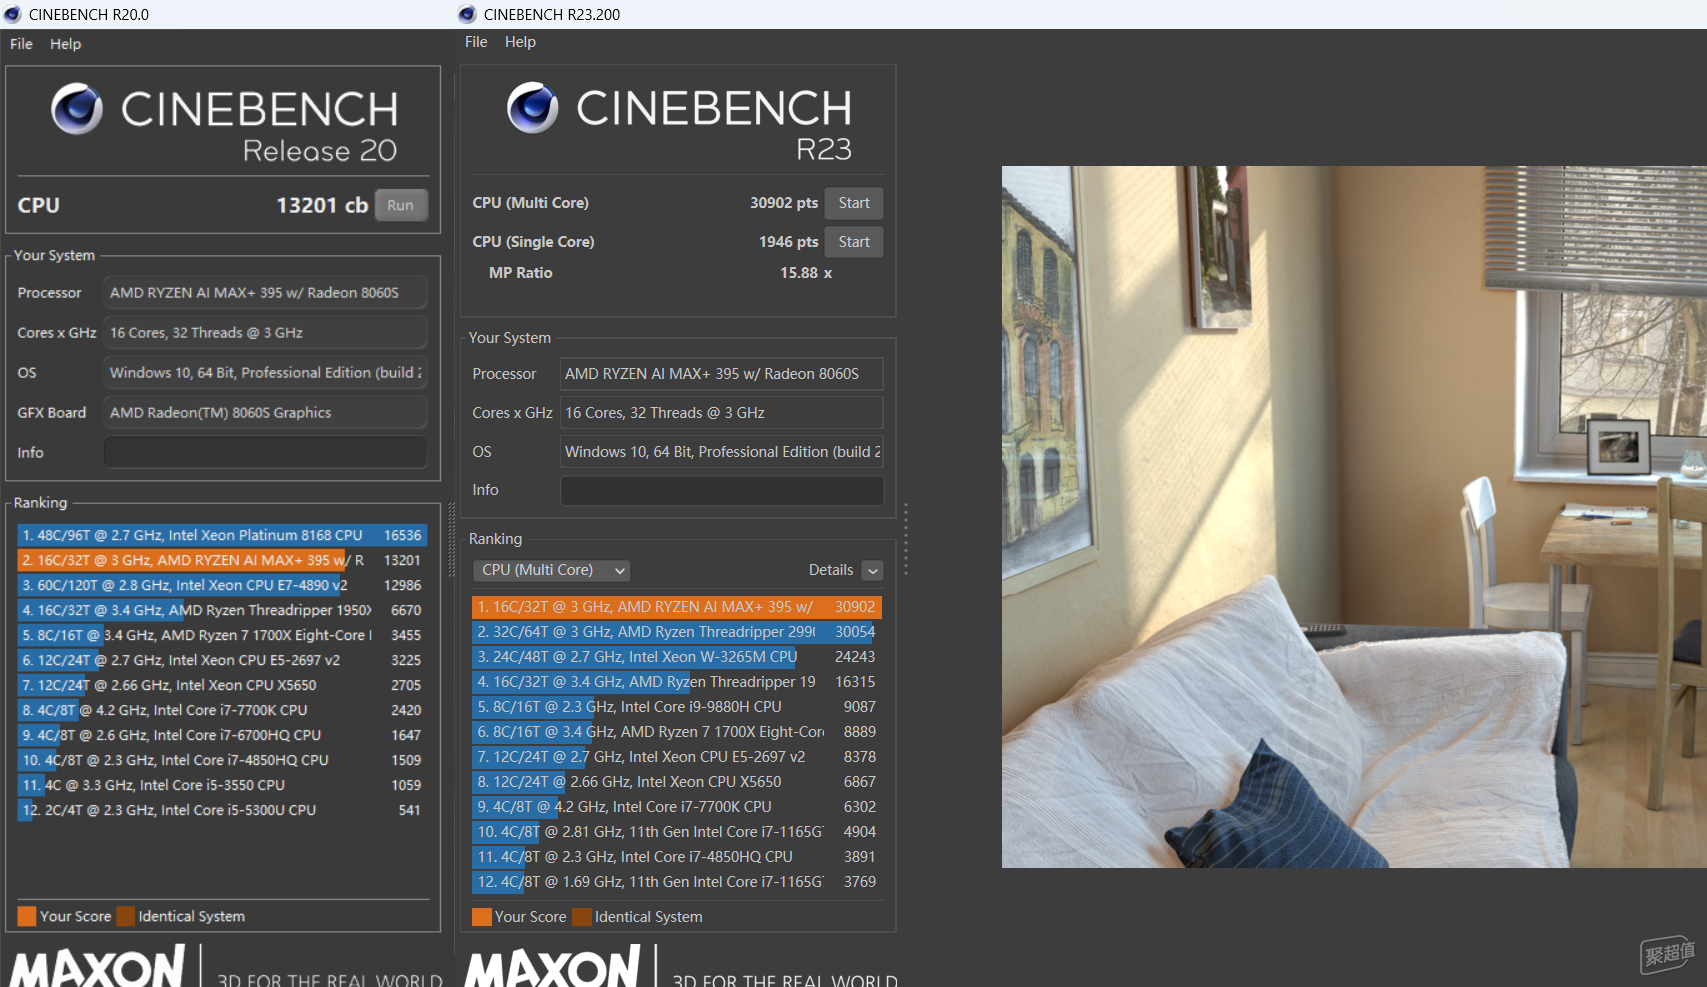
Task: Select R23 ranking row Xeon CPU X5650
Action: [677, 782]
